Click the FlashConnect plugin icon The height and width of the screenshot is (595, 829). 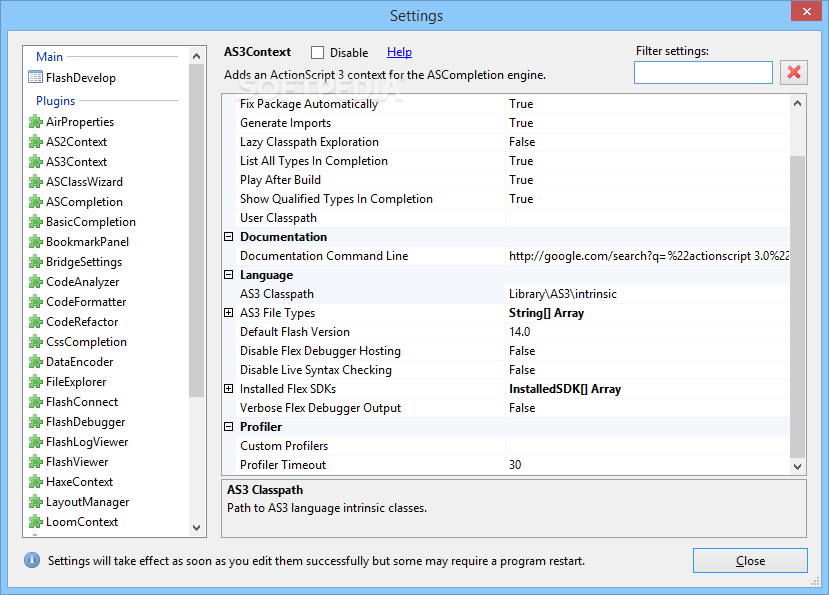(35, 402)
